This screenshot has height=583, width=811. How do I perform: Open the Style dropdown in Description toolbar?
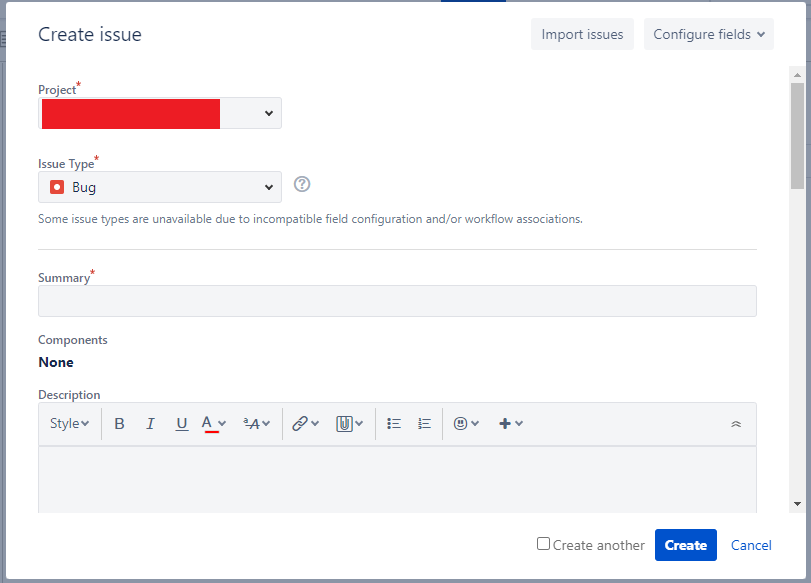68,423
